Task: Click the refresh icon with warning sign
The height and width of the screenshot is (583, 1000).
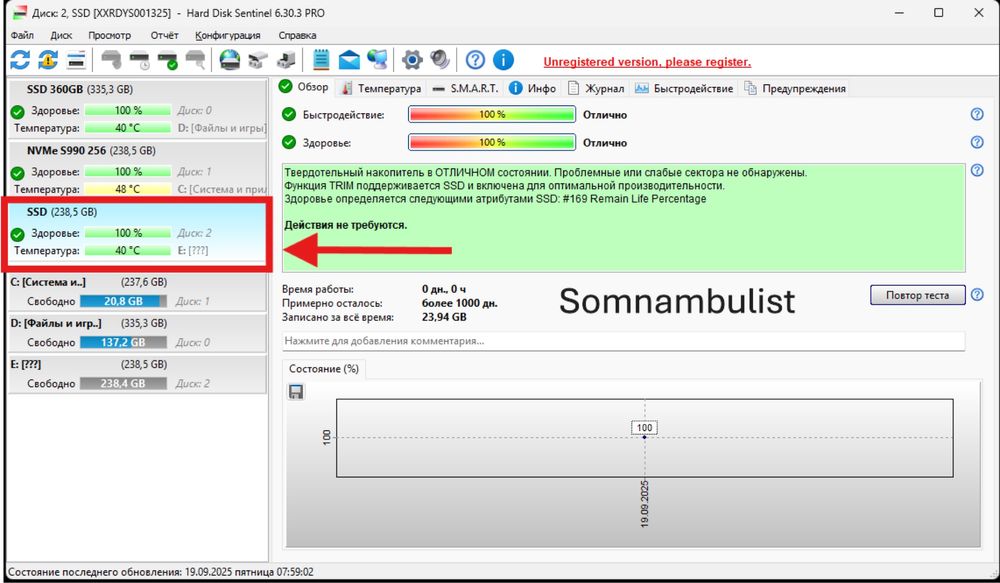Action: coord(48,60)
